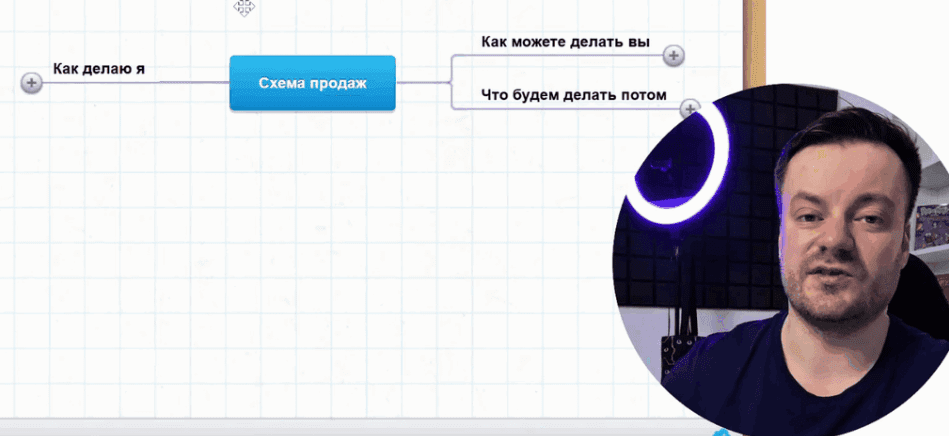Click the small blue icon at bottom edge
Screen dimensions: 949x436
[x=721, y=432]
